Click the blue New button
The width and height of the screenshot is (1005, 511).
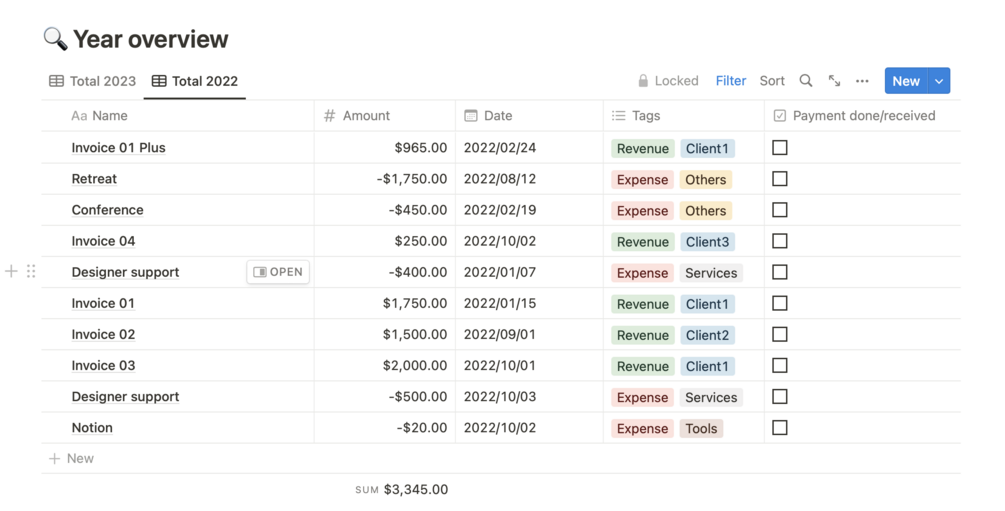tap(905, 81)
